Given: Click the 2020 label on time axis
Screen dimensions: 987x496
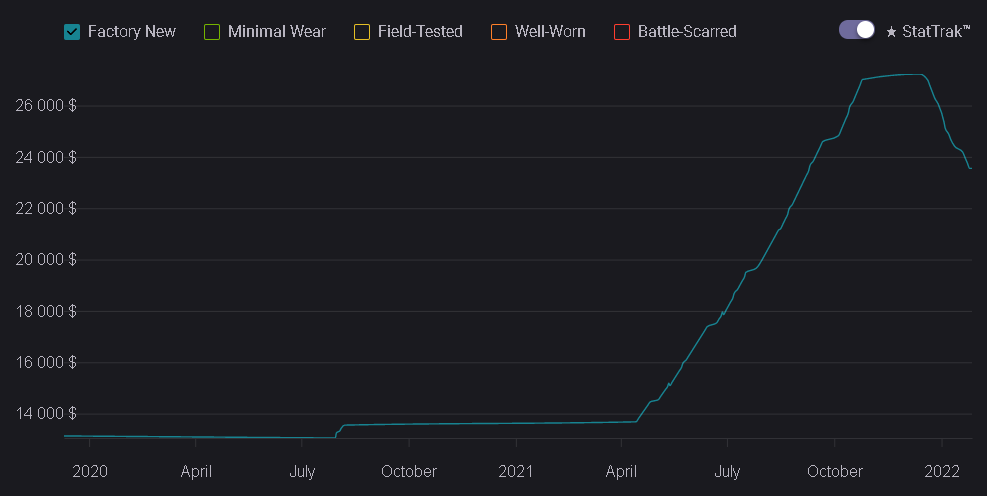Looking at the screenshot, I should (90, 471).
